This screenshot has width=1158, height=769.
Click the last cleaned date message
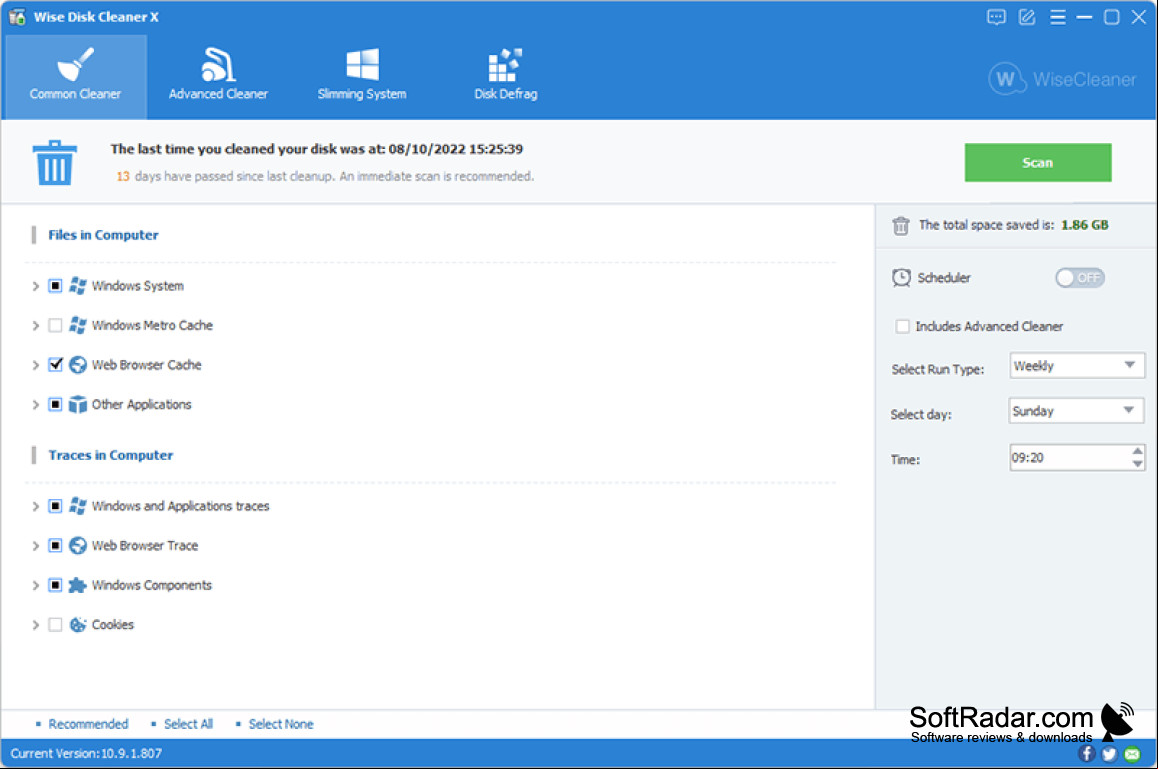tap(317, 149)
